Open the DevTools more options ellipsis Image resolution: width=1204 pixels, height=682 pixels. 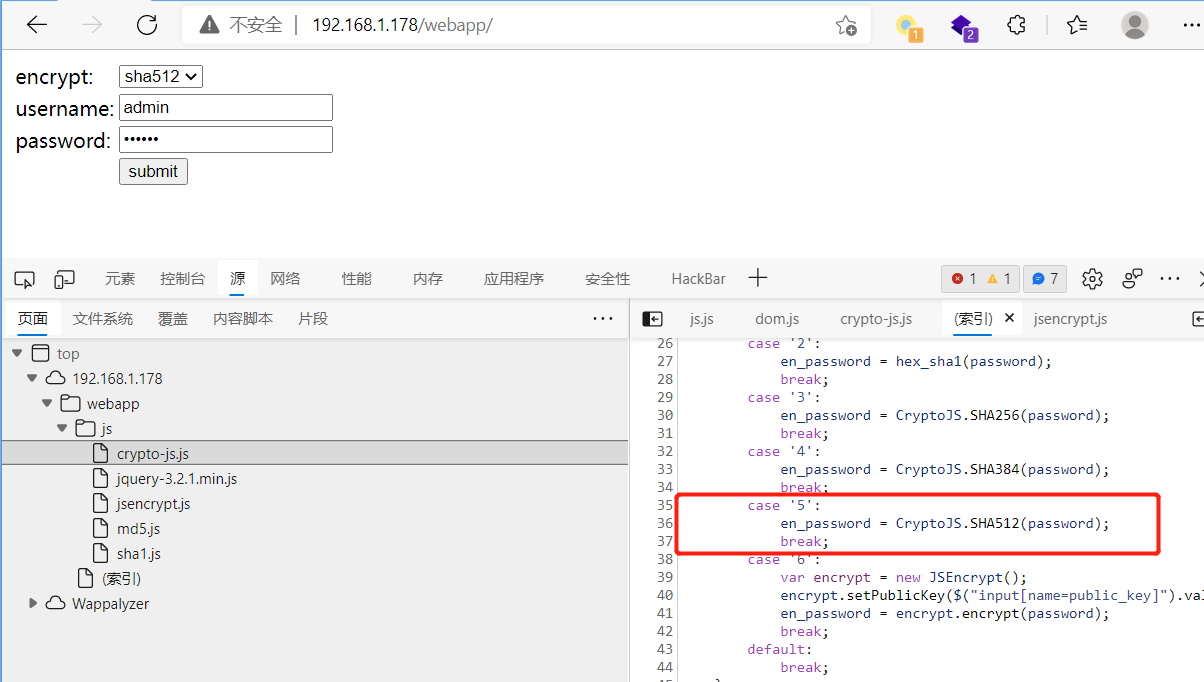click(x=1170, y=279)
